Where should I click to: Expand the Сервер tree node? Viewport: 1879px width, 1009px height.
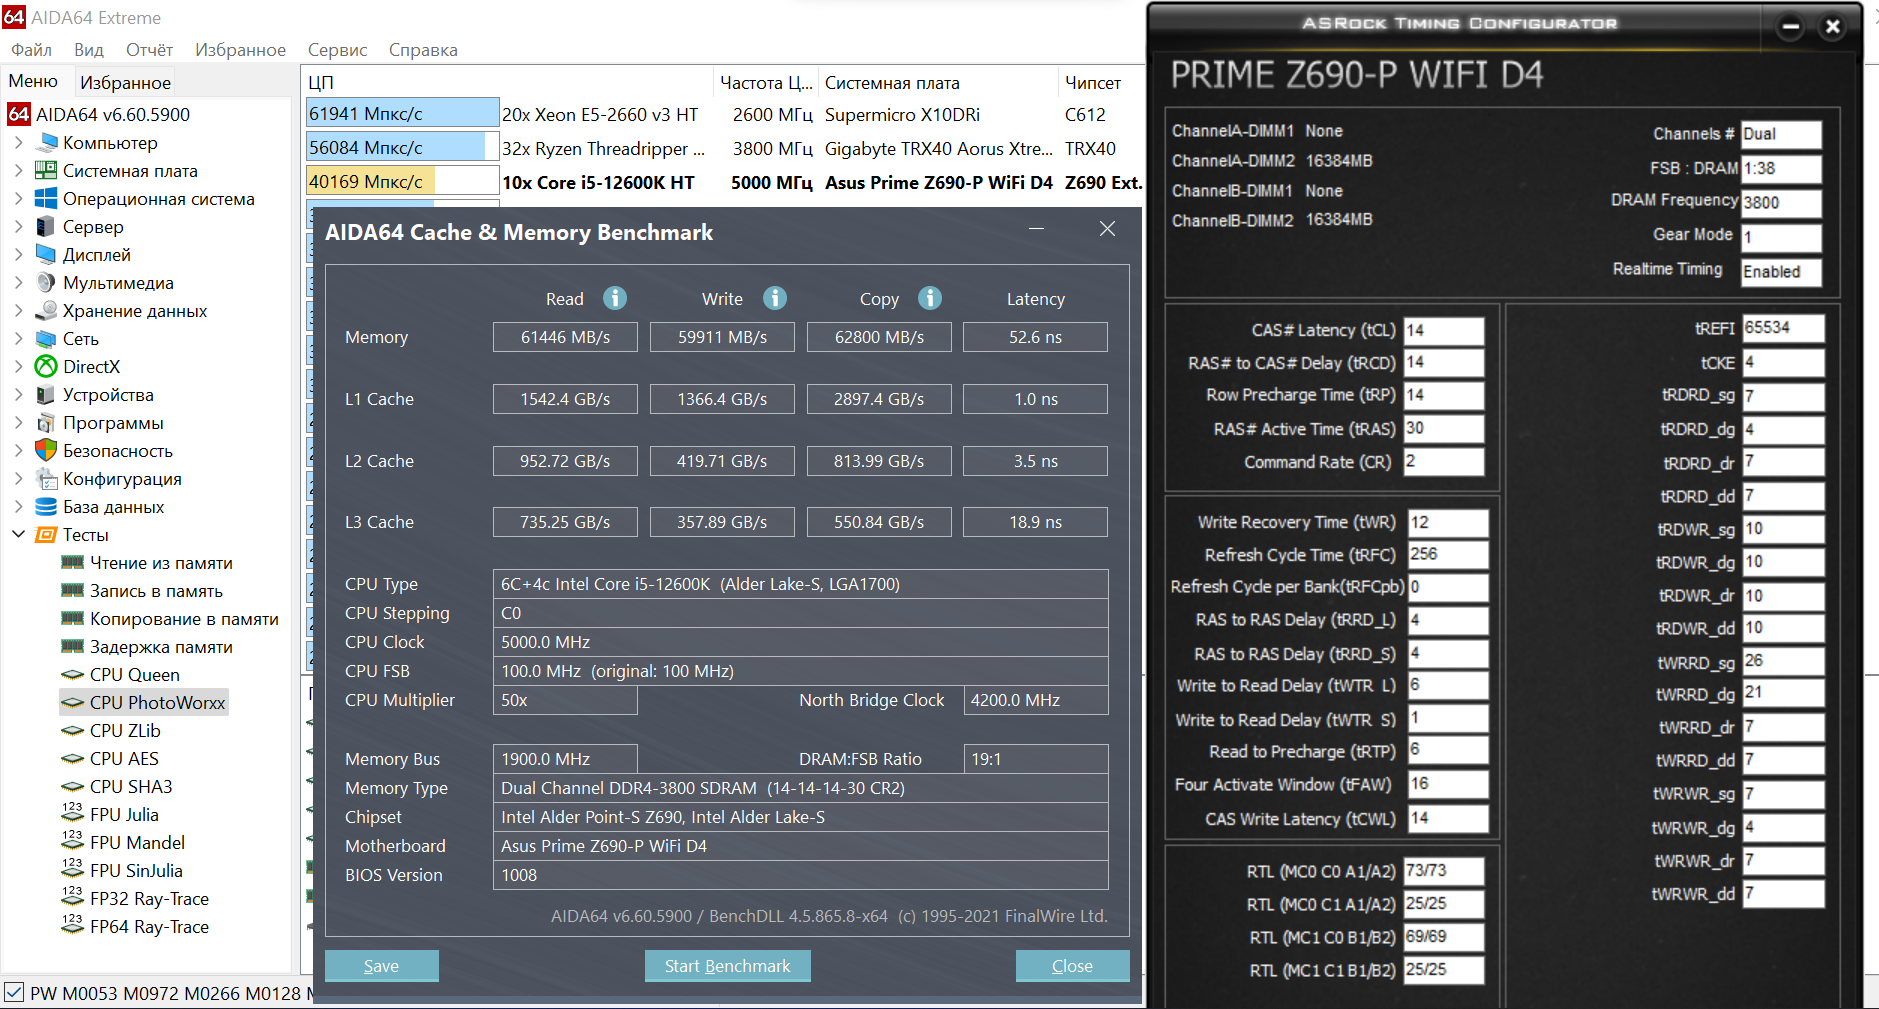(x=18, y=227)
